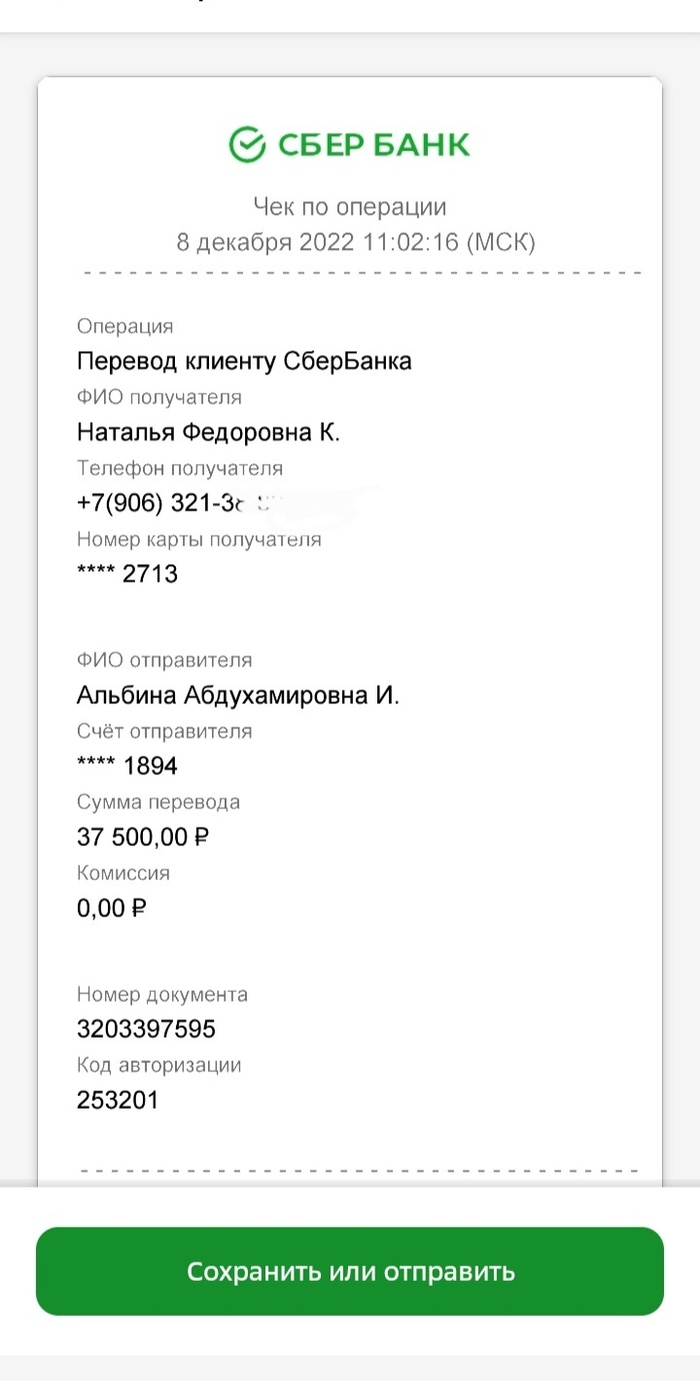Viewport: 700px width, 1381px height.
Task: Click the Sber checkmark logo icon
Action: pyautogui.click(x=246, y=144)
